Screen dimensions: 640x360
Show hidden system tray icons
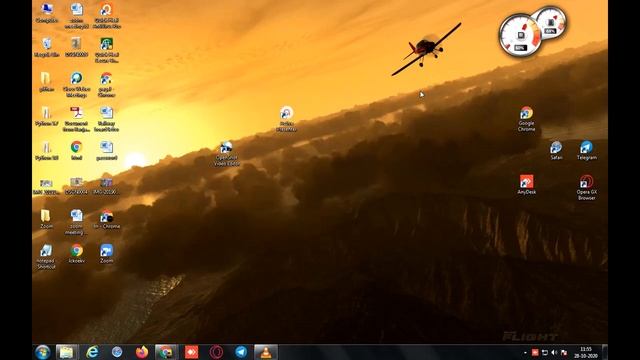[525, 353]
